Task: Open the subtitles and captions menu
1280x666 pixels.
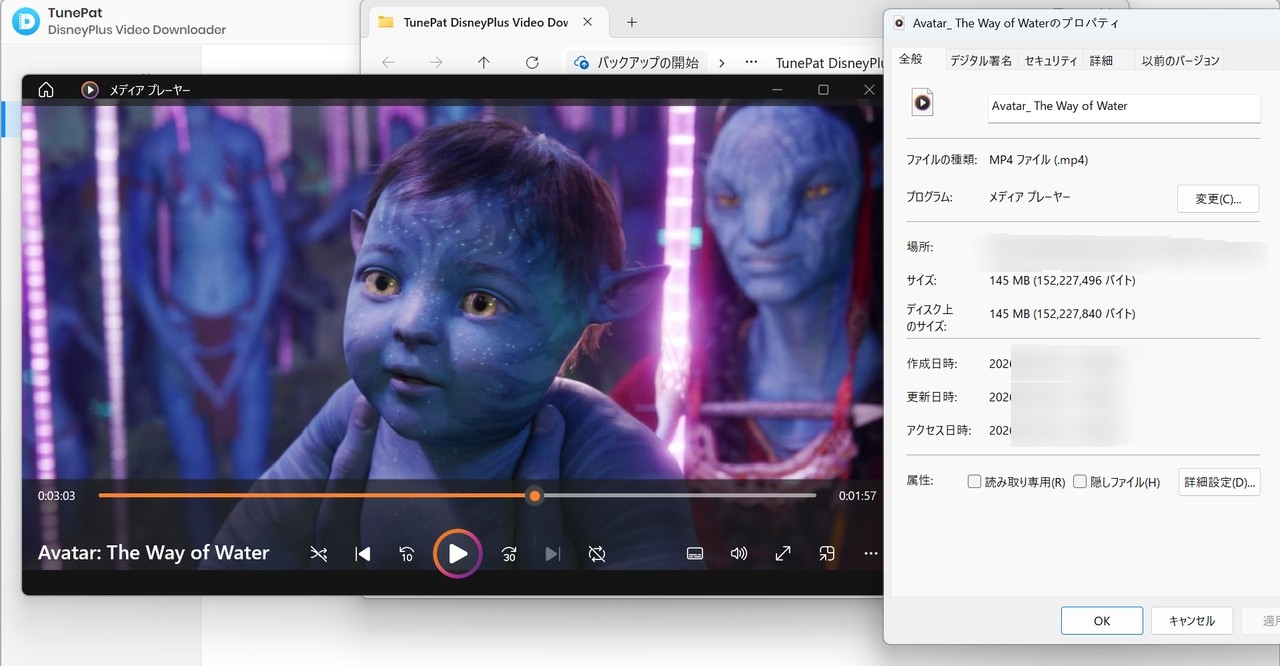Action: pyautogui.click(x=695, y=553)
